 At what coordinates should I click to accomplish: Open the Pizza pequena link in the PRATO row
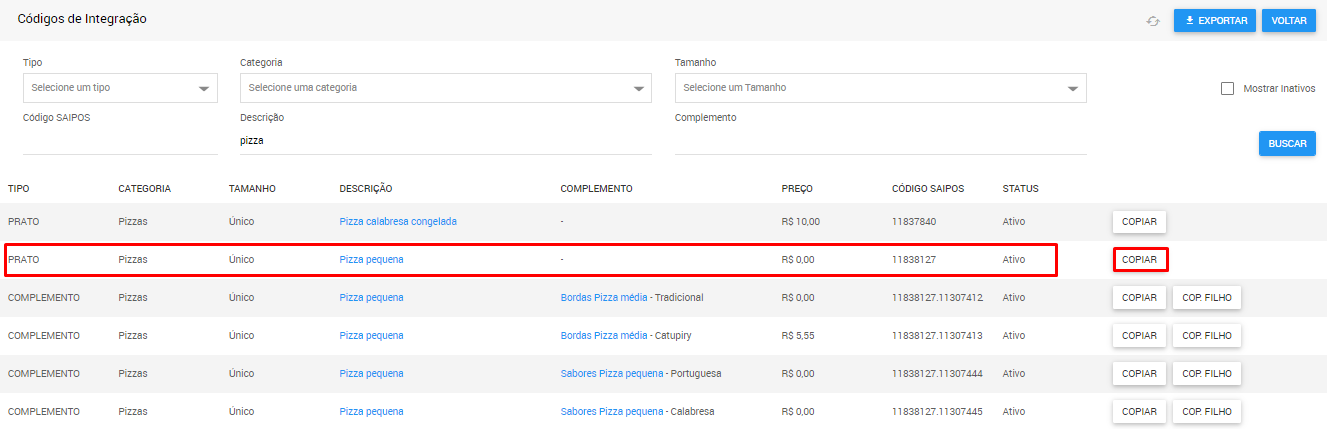[x=372, y=259]
